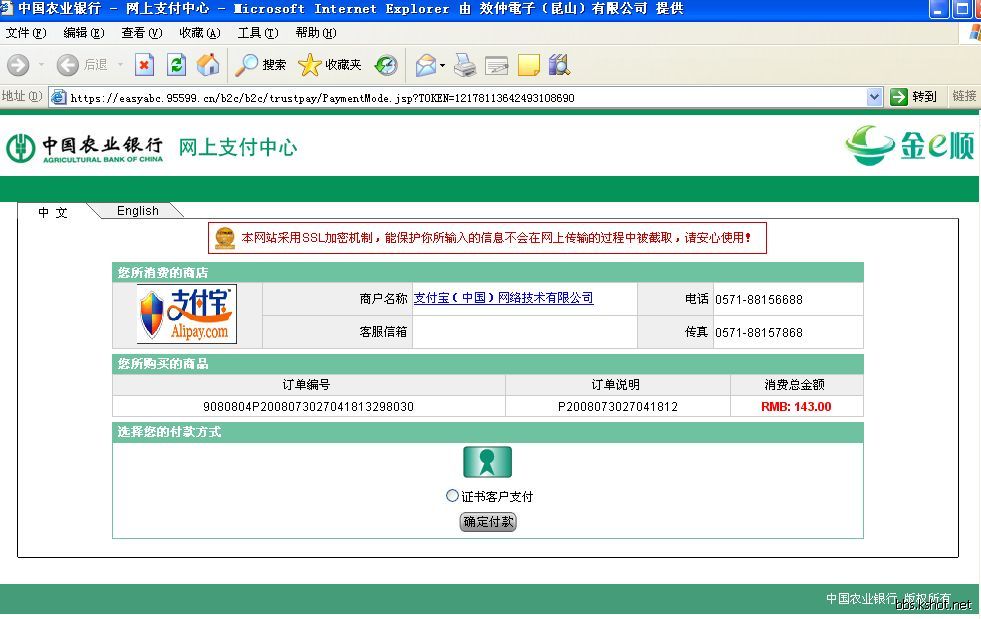Open the 文件(F) menu

tap(26, 33)
